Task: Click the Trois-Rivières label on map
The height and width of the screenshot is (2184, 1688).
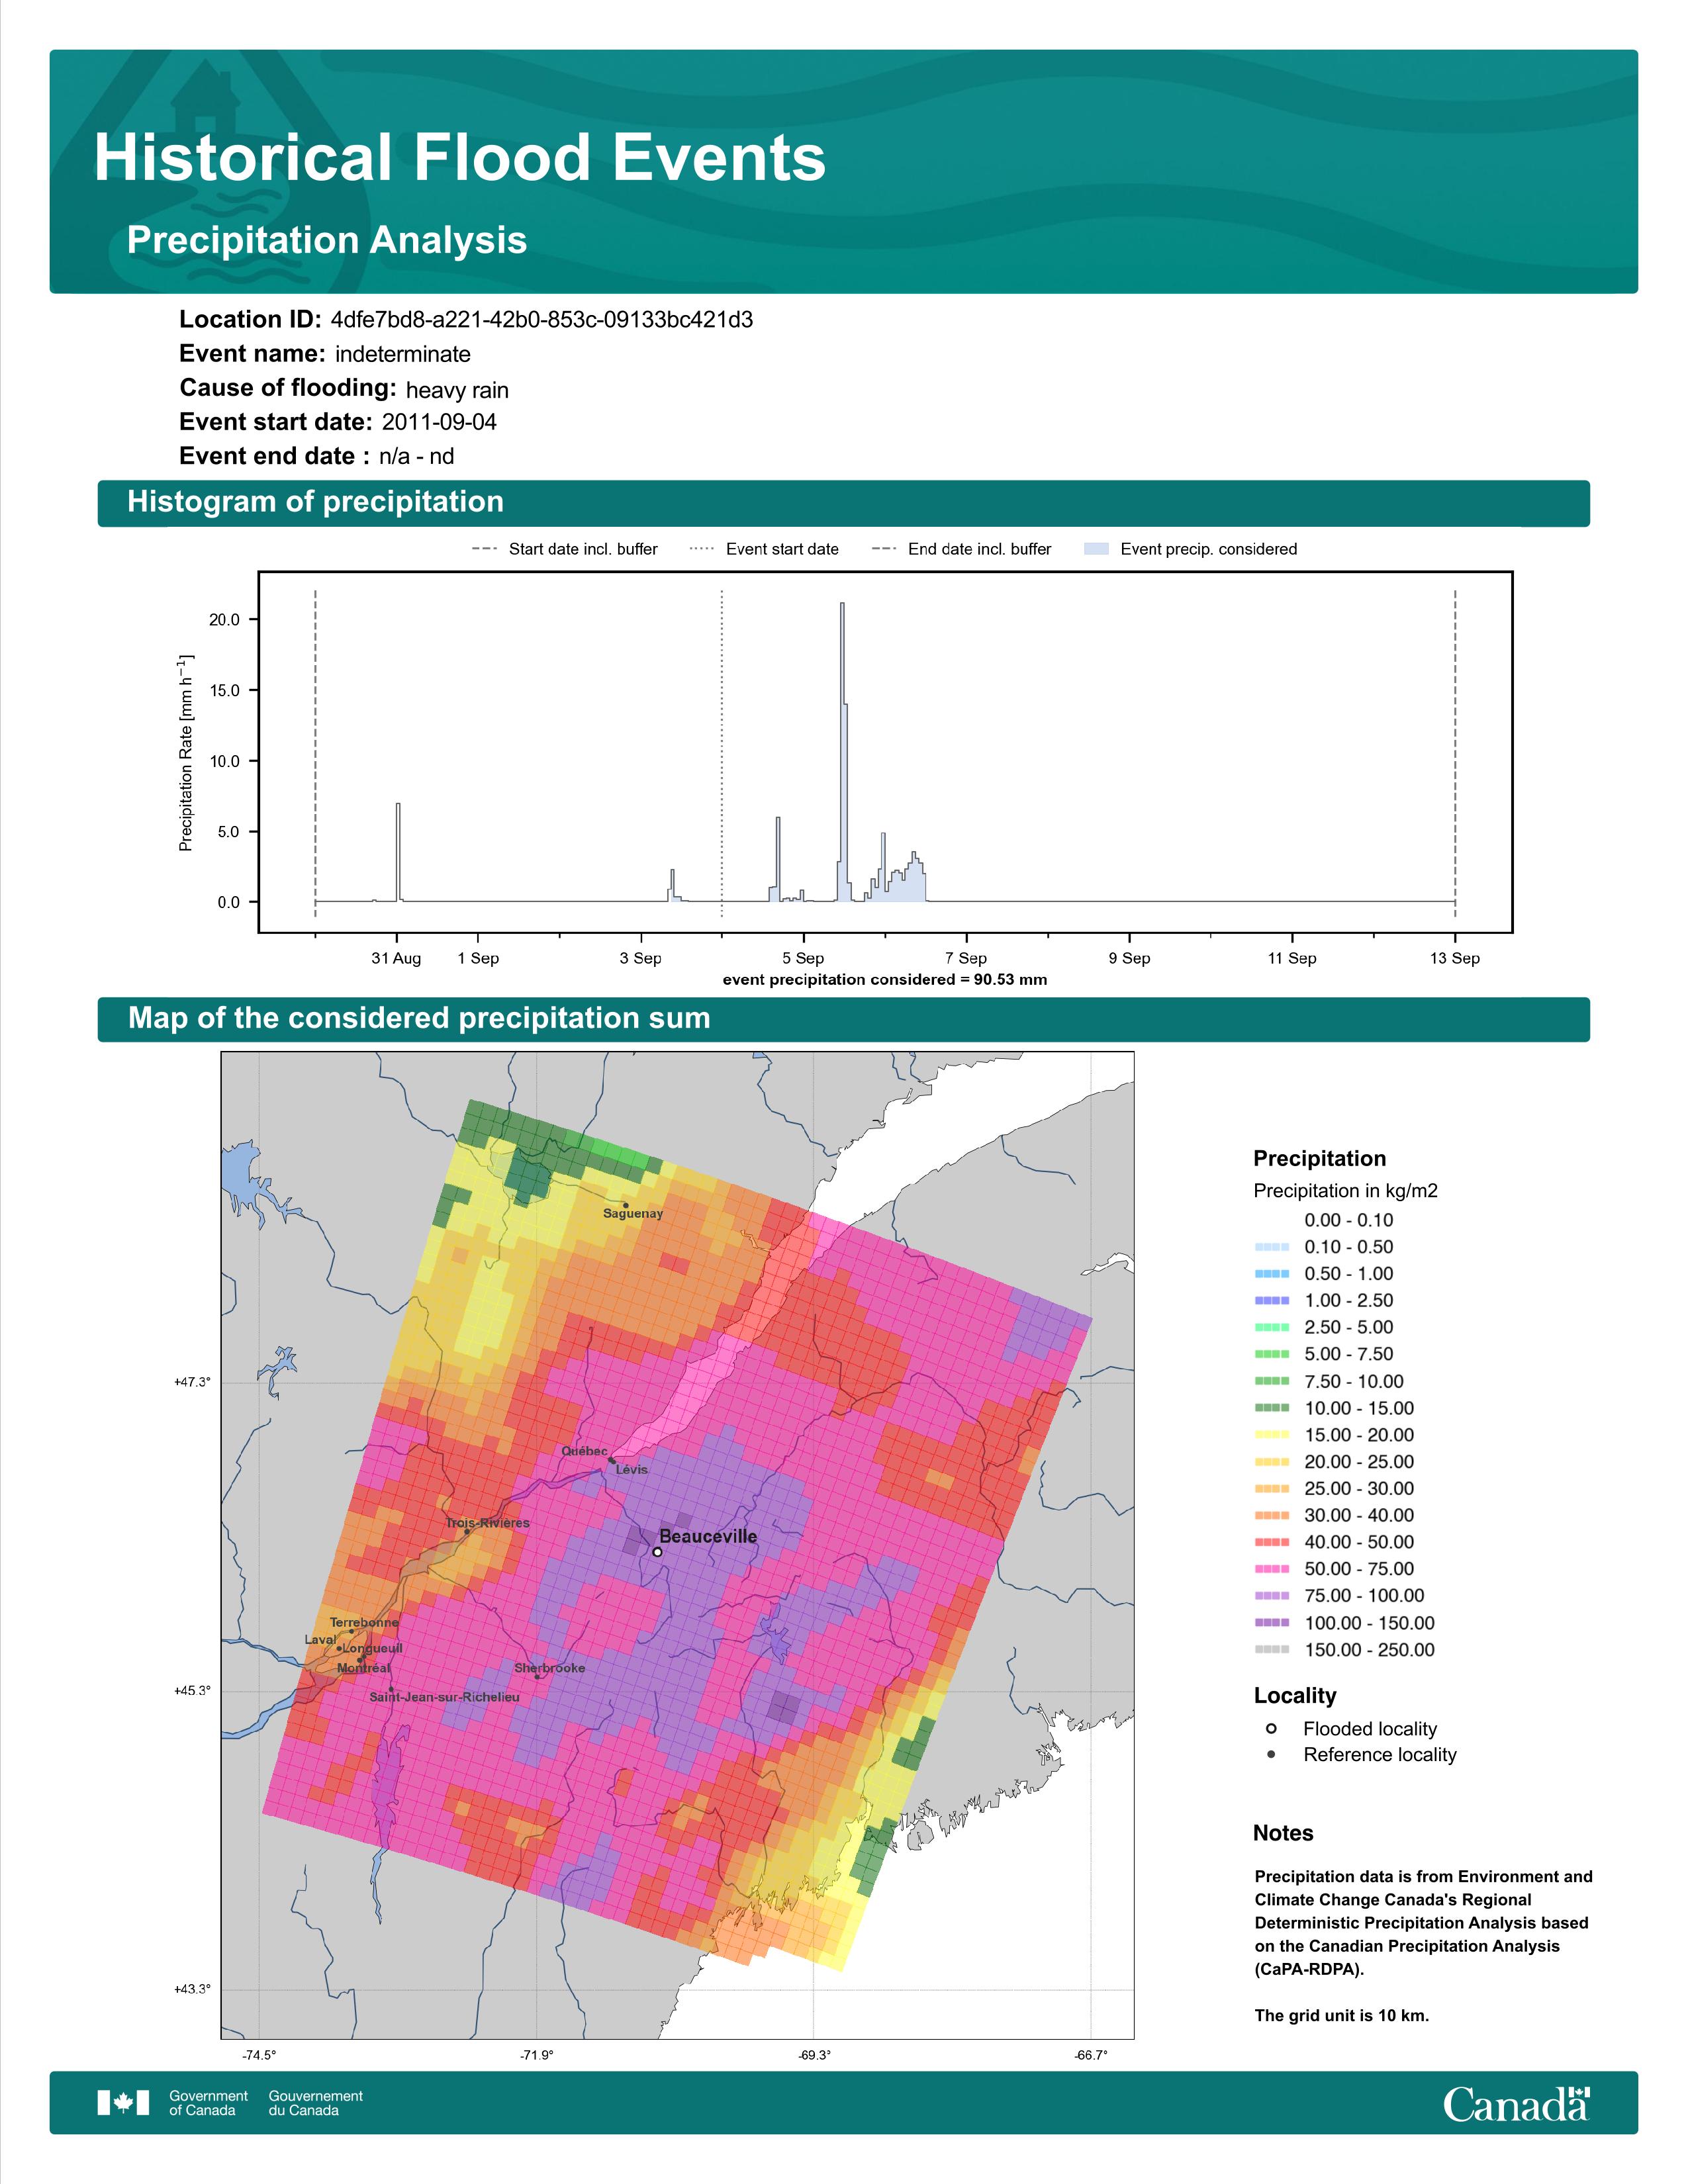Action: pos(488,1523)
